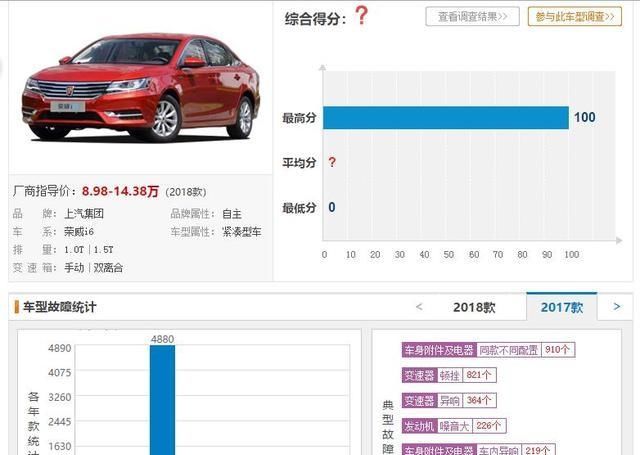Click the 参与此车型调查>> button
Screen dimensions: 640x455
[575, 17]
